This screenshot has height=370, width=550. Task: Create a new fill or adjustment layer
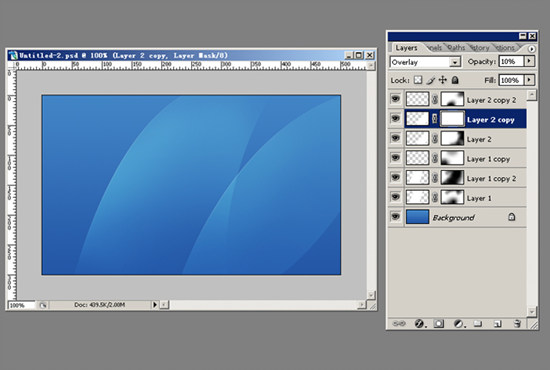tap(459, 323)
